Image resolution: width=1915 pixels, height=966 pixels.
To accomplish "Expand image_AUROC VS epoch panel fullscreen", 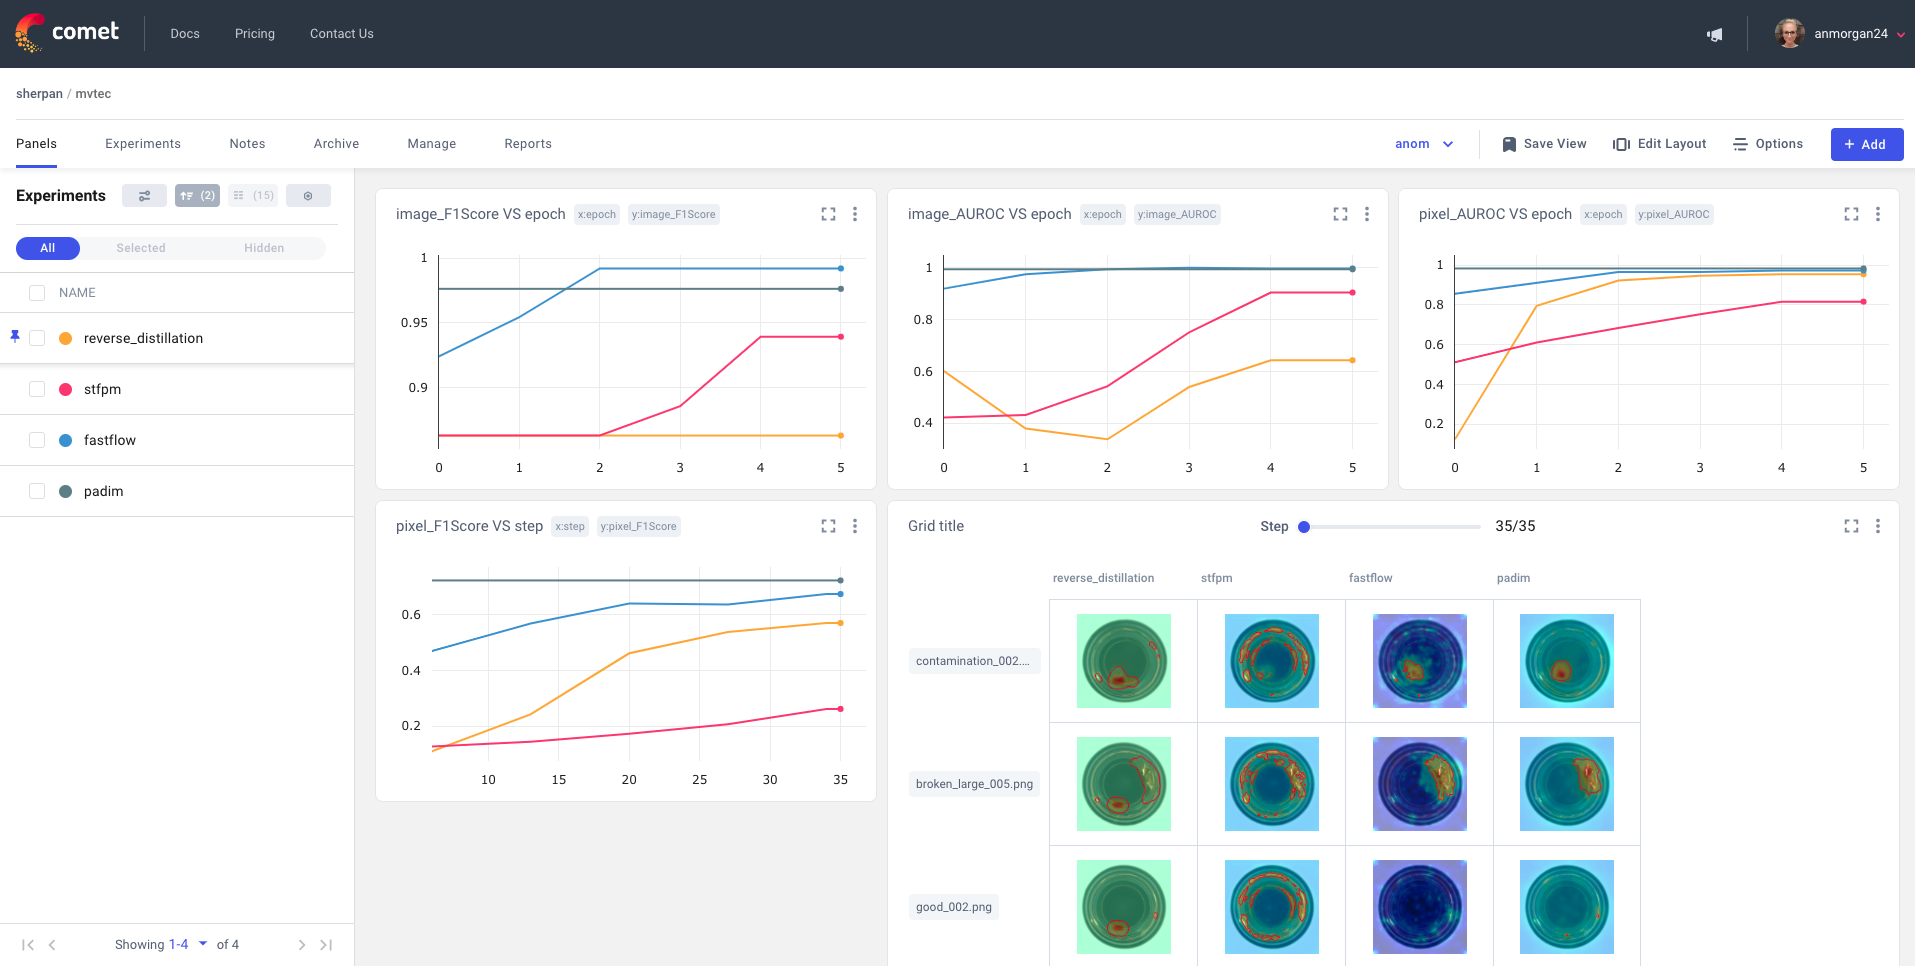I will pyautogui.click(x=1340, y=214).
